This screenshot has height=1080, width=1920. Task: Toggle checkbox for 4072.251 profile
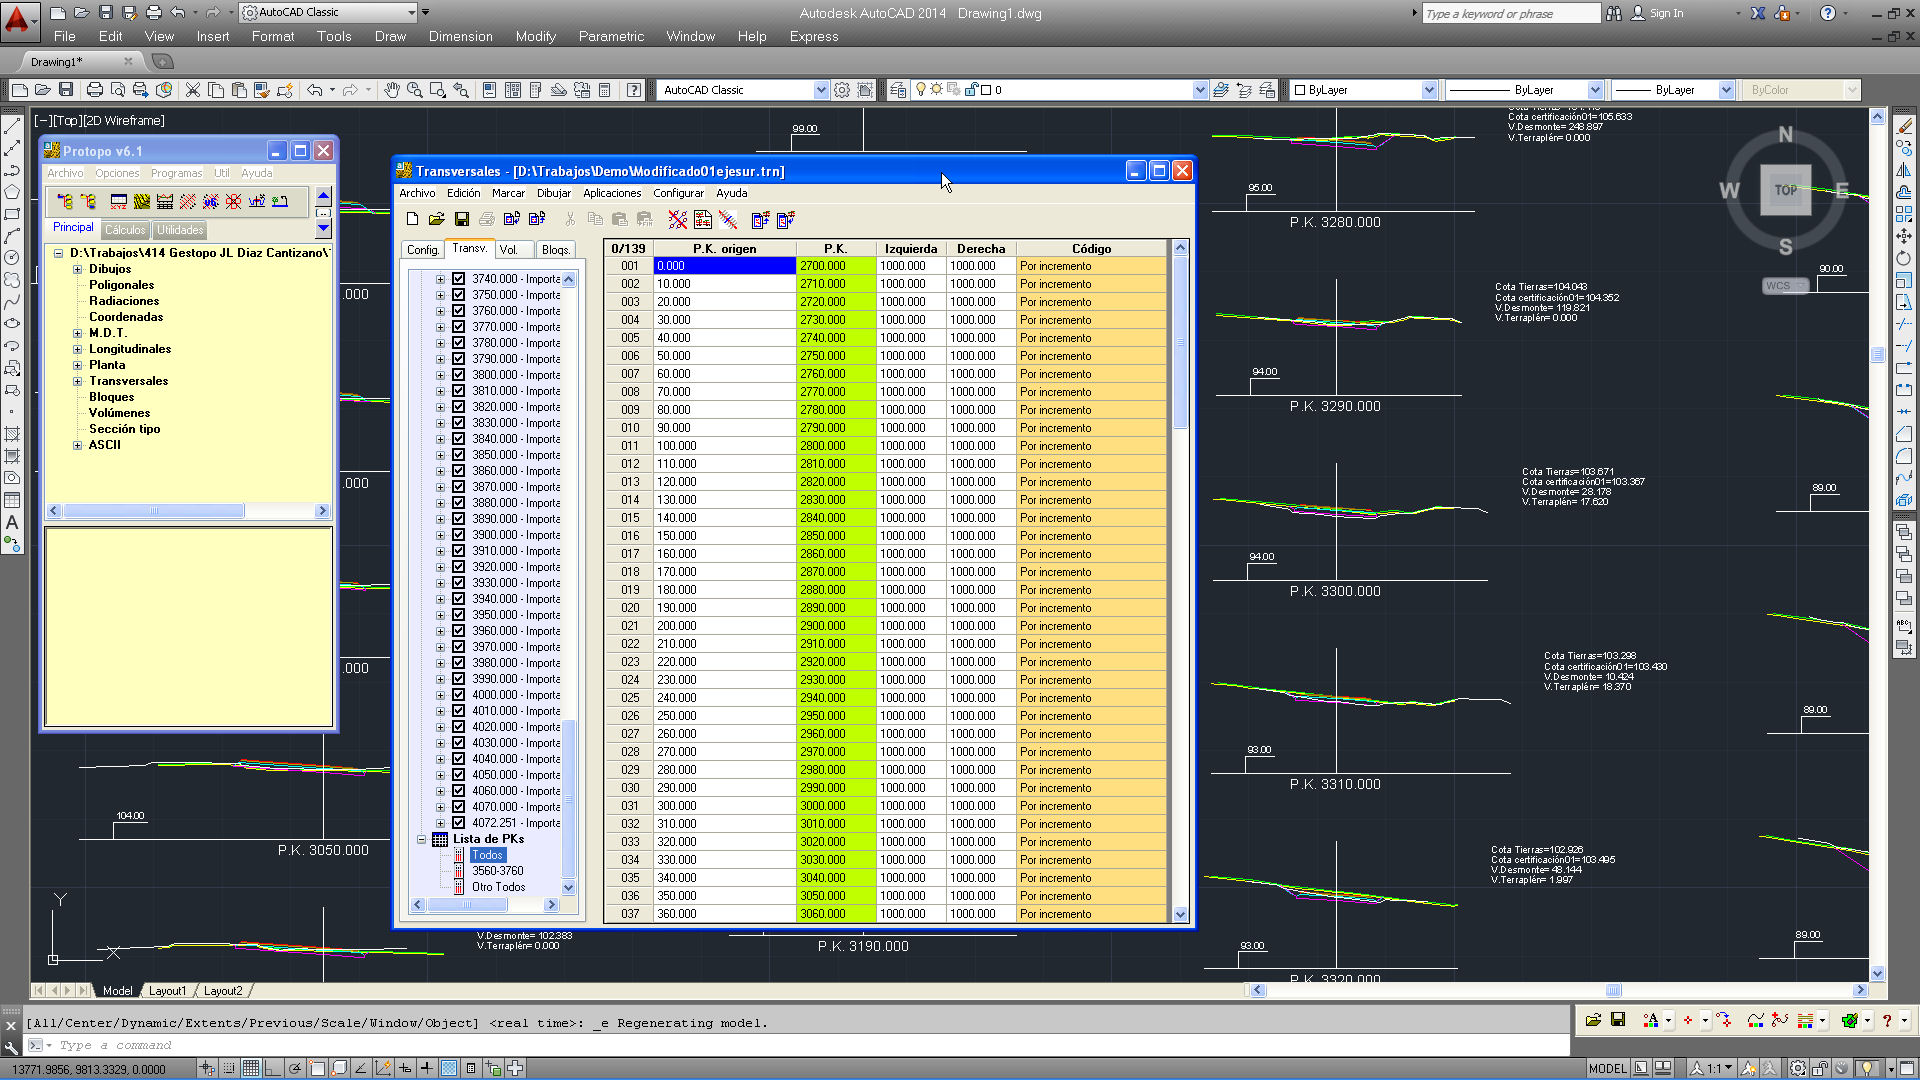pos(458,823)
